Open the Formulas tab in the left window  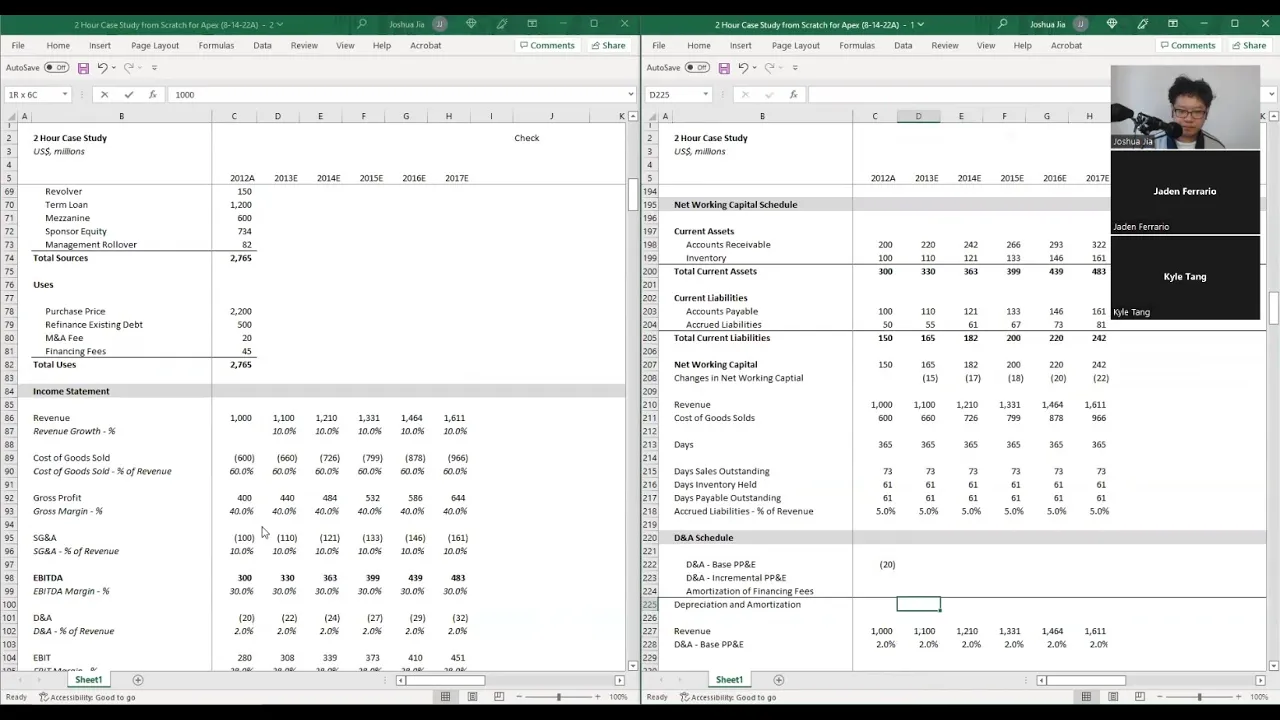[x=216, y=45]
